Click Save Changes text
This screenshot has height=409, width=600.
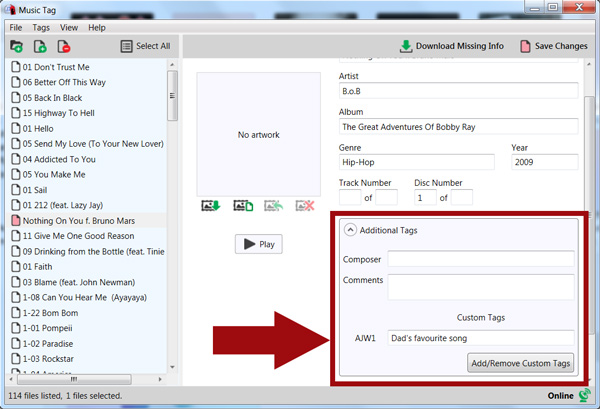tap(561, 46)
